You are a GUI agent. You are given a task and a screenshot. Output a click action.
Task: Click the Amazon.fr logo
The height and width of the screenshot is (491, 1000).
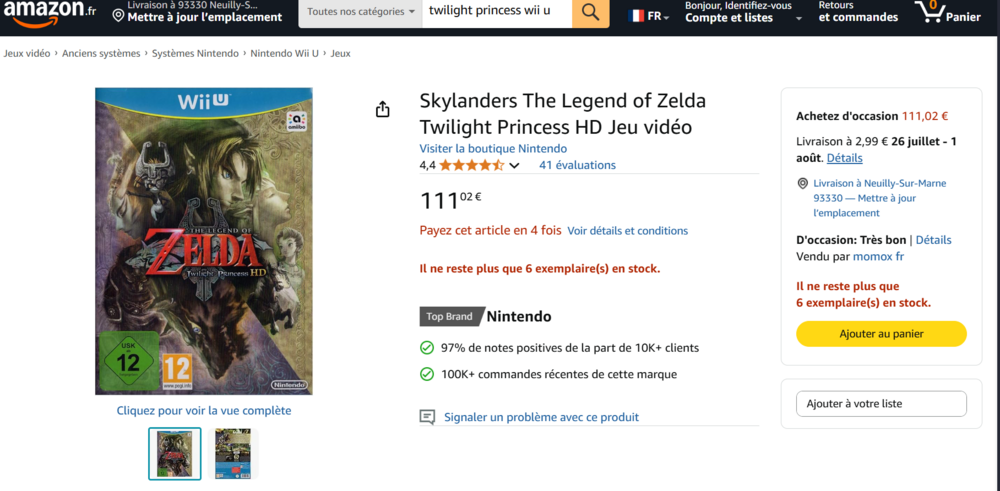(x=49, y=12)
